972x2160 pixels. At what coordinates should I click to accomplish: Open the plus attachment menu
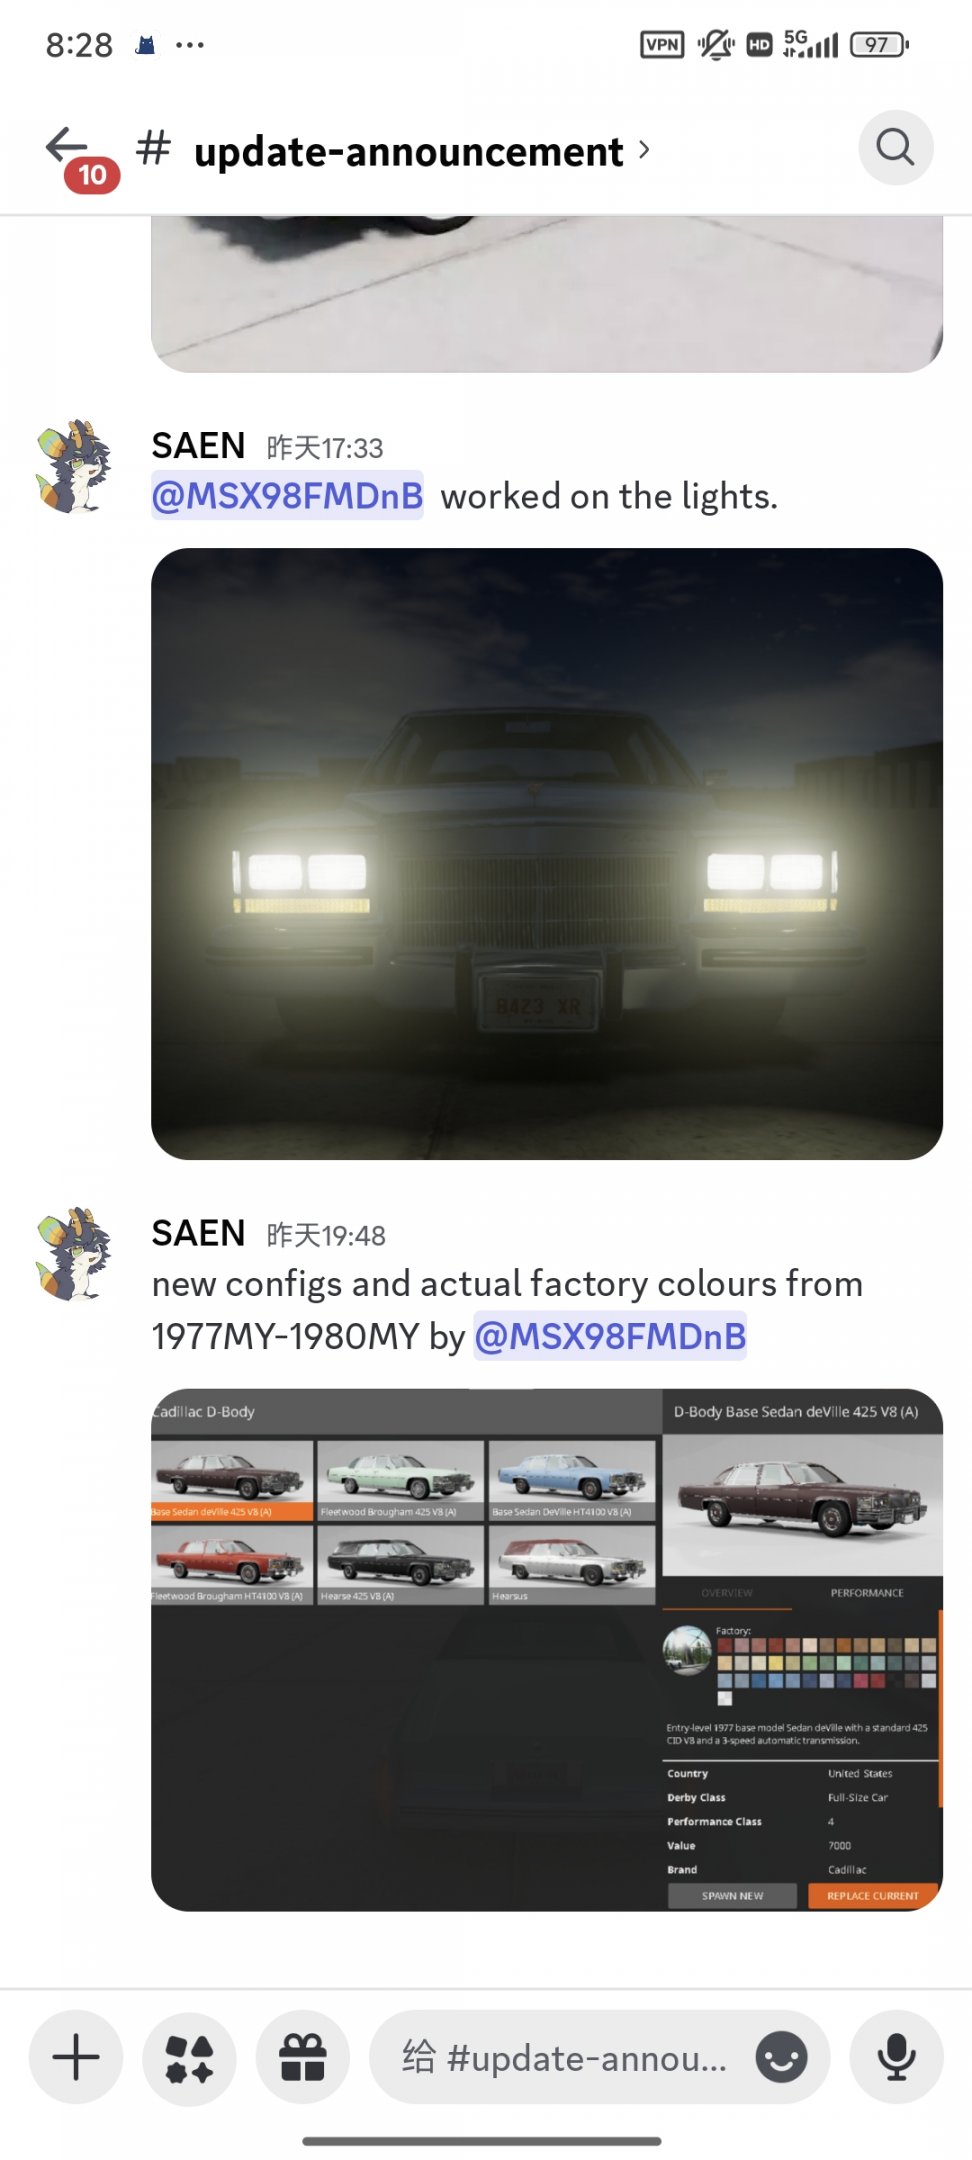pos(76,2058)
